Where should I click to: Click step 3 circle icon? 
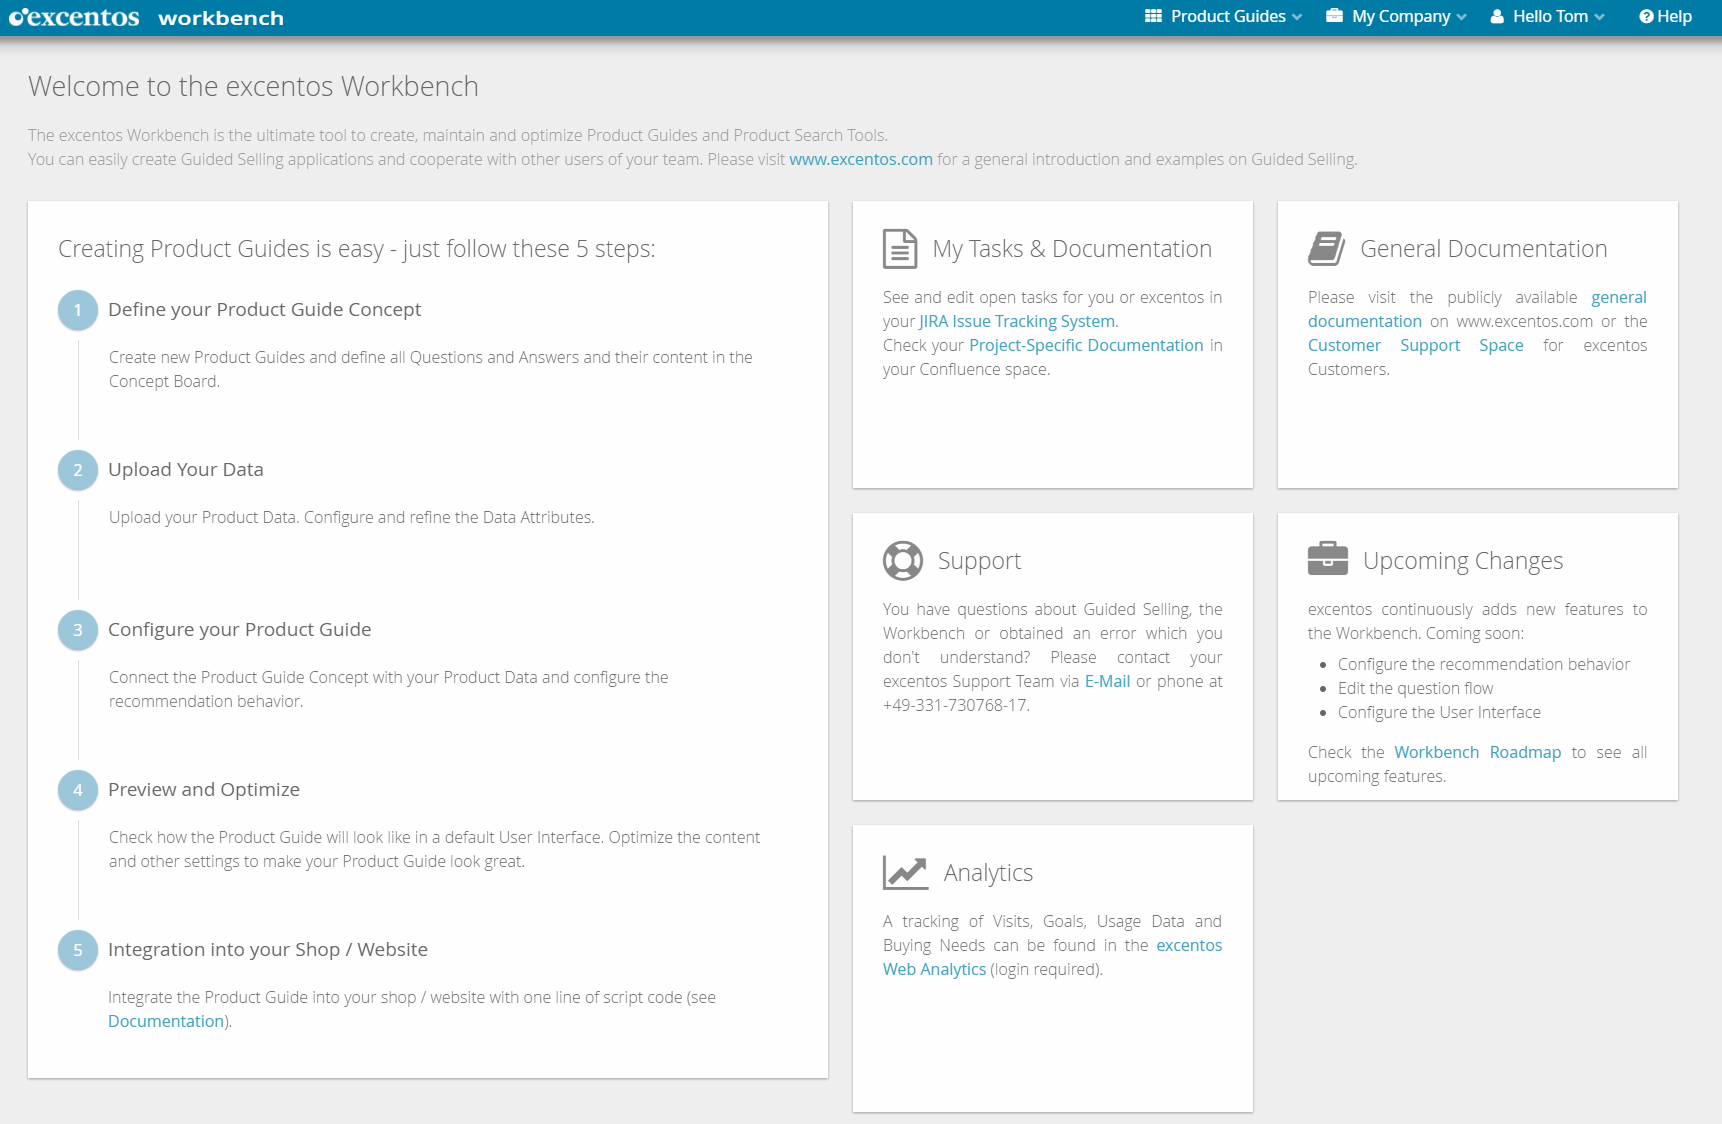[78, 630]
